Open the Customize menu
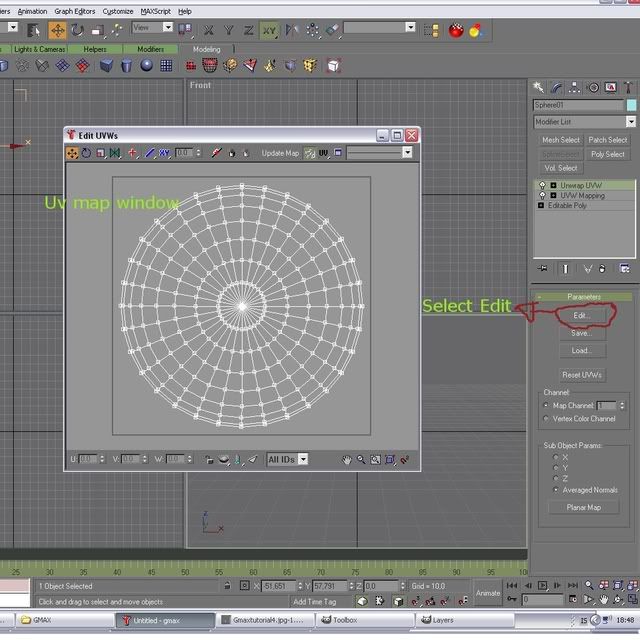Viewport: 640px width, 640px height. click(x=117, y=11)
